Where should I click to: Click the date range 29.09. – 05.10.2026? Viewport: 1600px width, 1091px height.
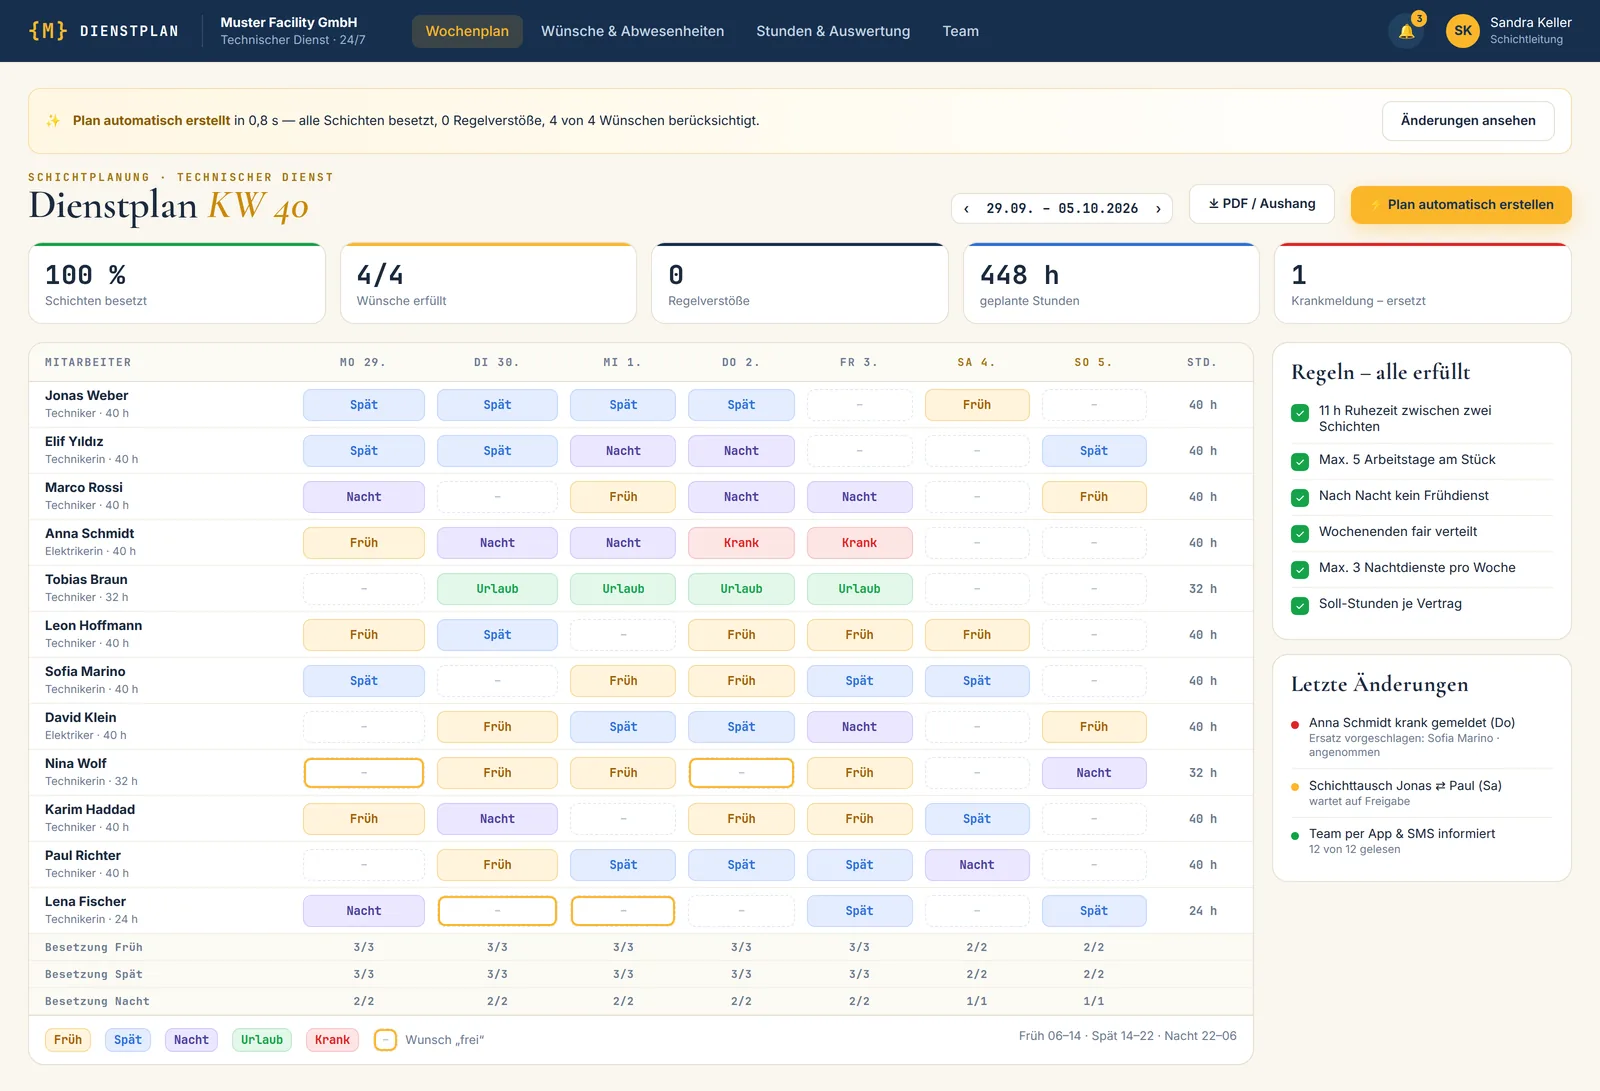click(x=1062, y=209)
